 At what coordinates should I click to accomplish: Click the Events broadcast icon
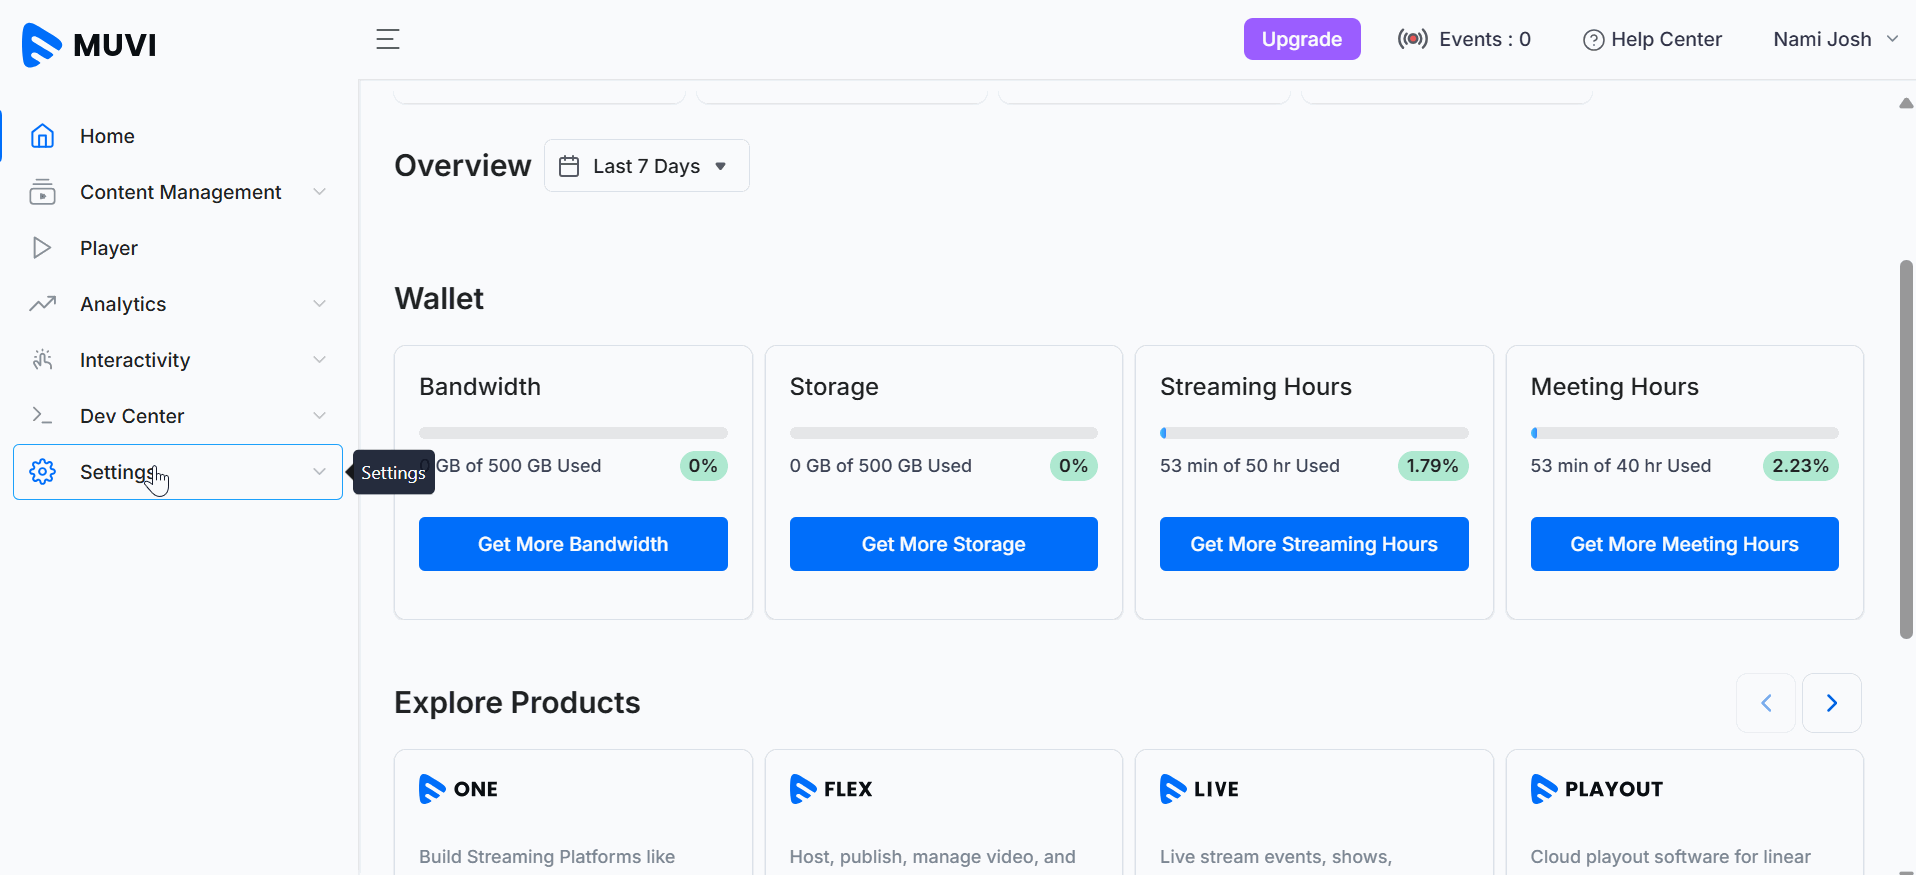pyautogui.click(x=1412, y=40)
